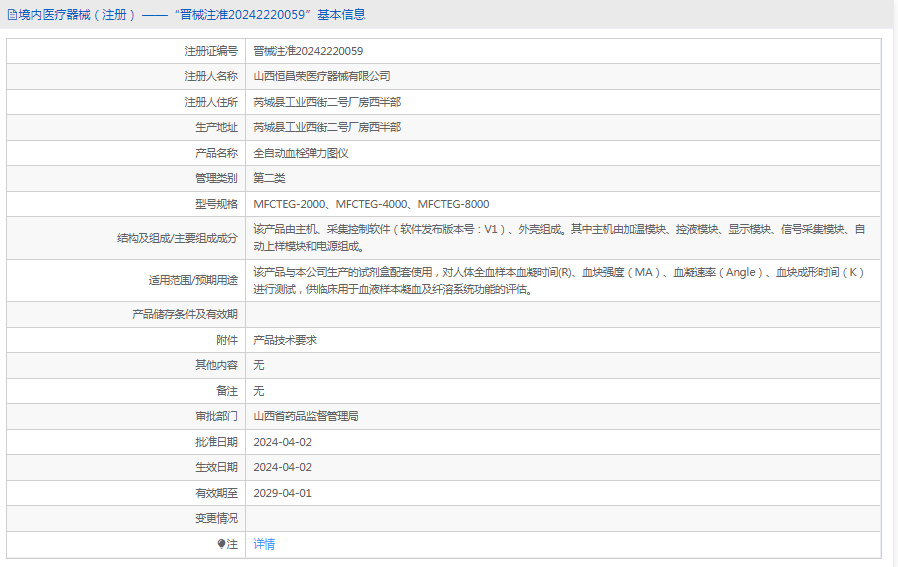Click the 附件 label
898x567 pixels.
pyautogui.click(x=227, y=340)
